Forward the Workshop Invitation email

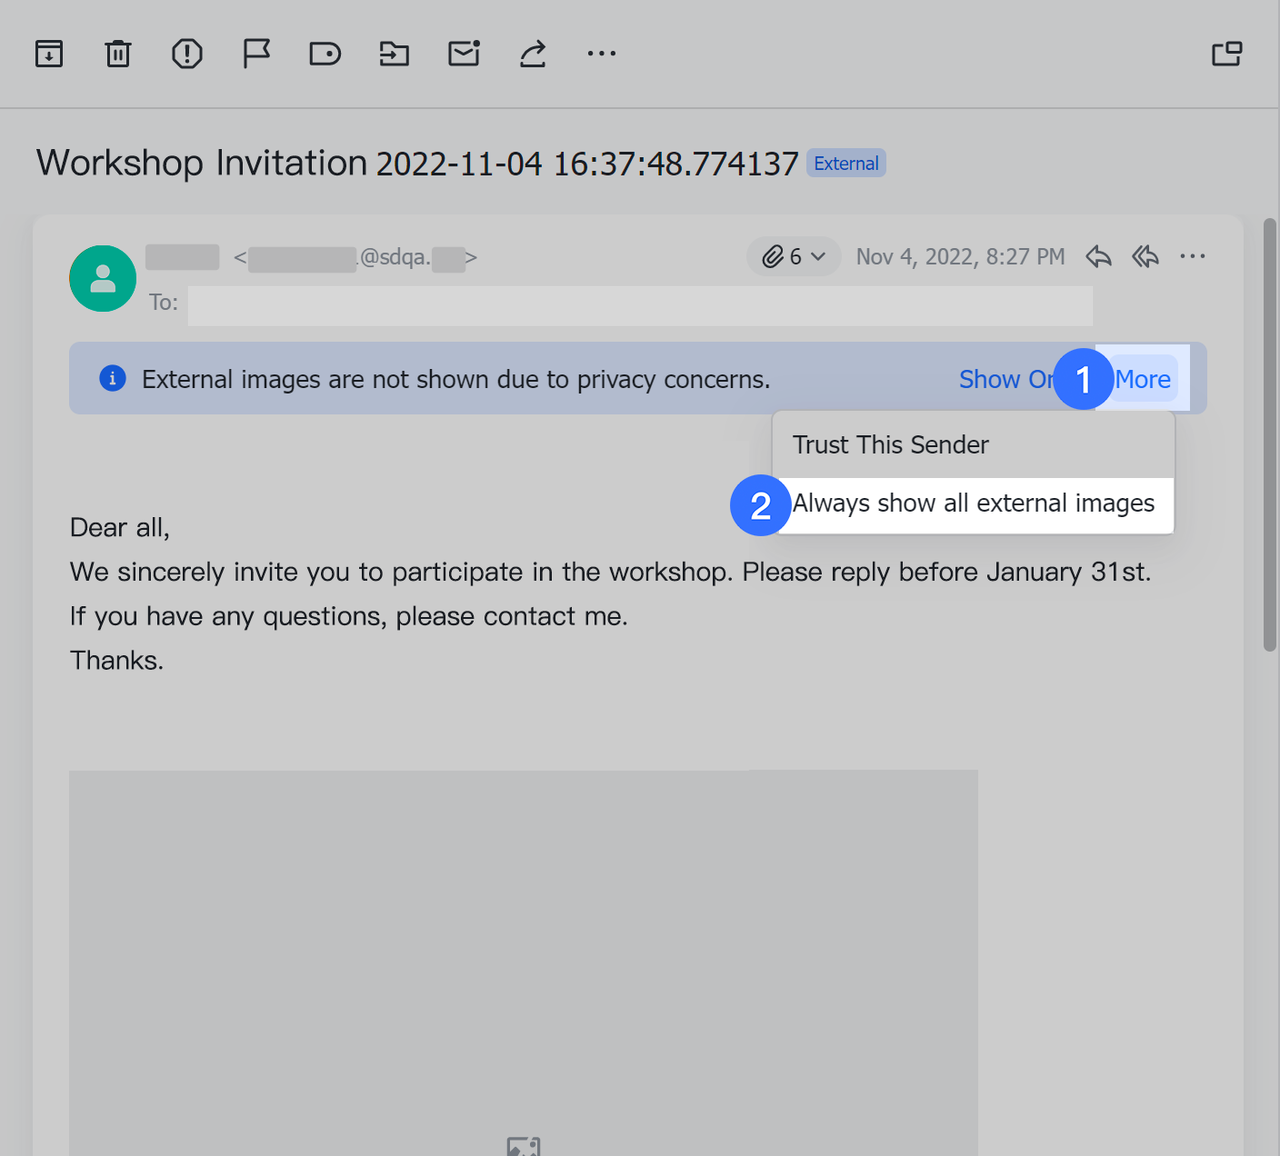532,53
